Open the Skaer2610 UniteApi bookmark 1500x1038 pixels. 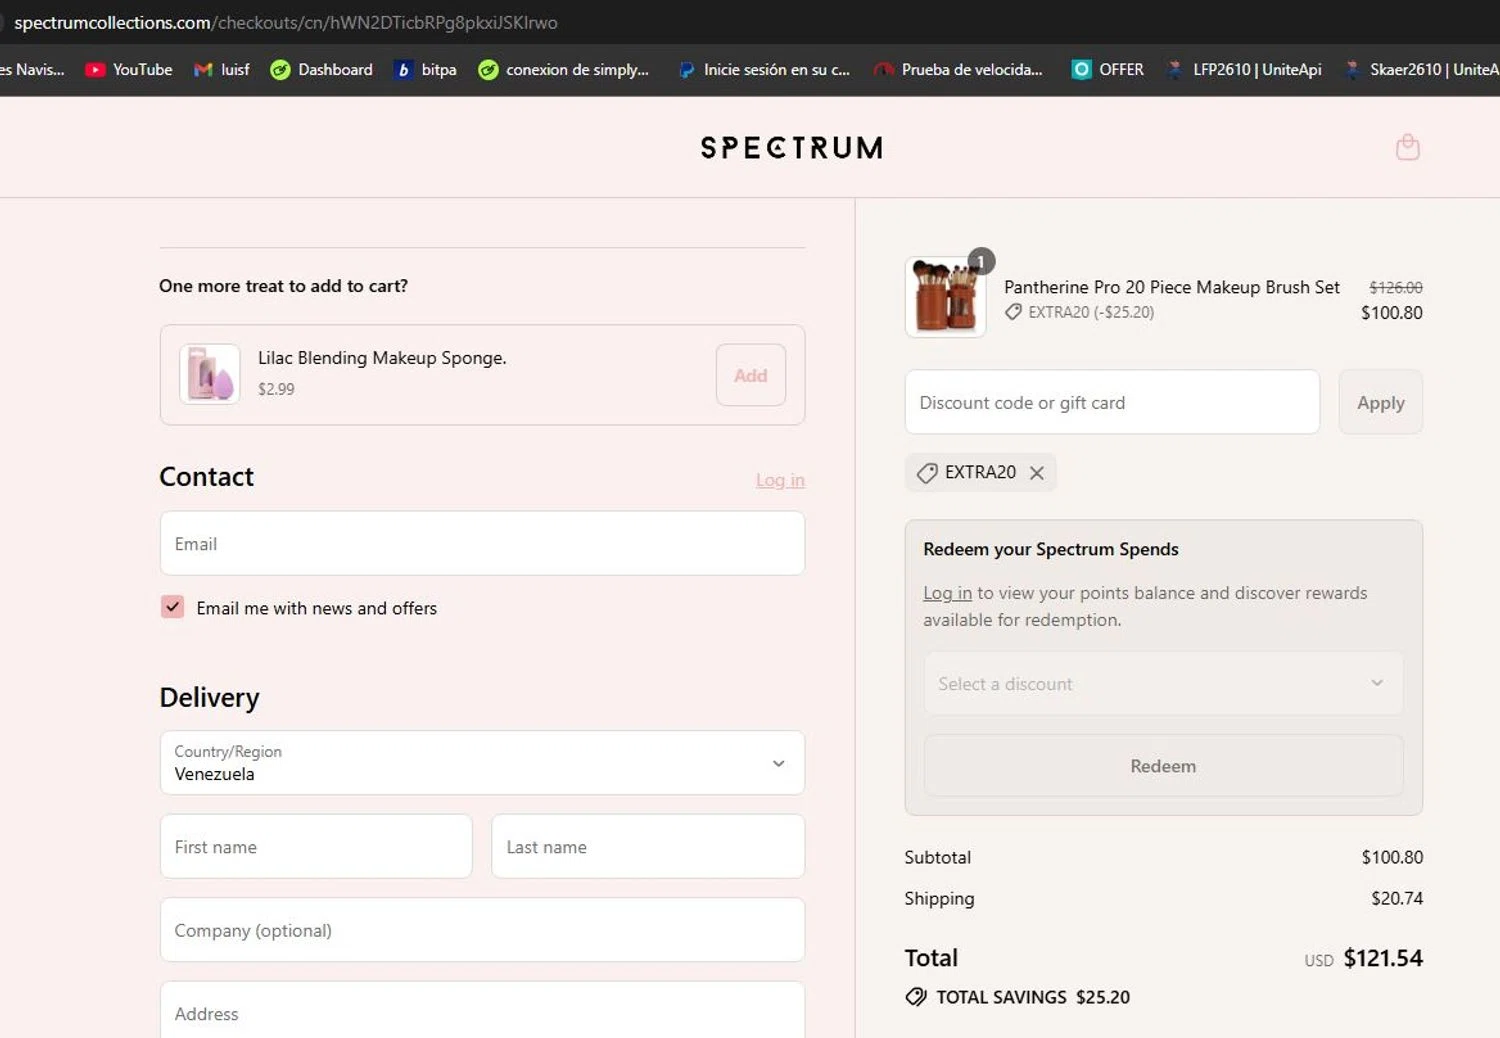click(x=1421, y=69)
